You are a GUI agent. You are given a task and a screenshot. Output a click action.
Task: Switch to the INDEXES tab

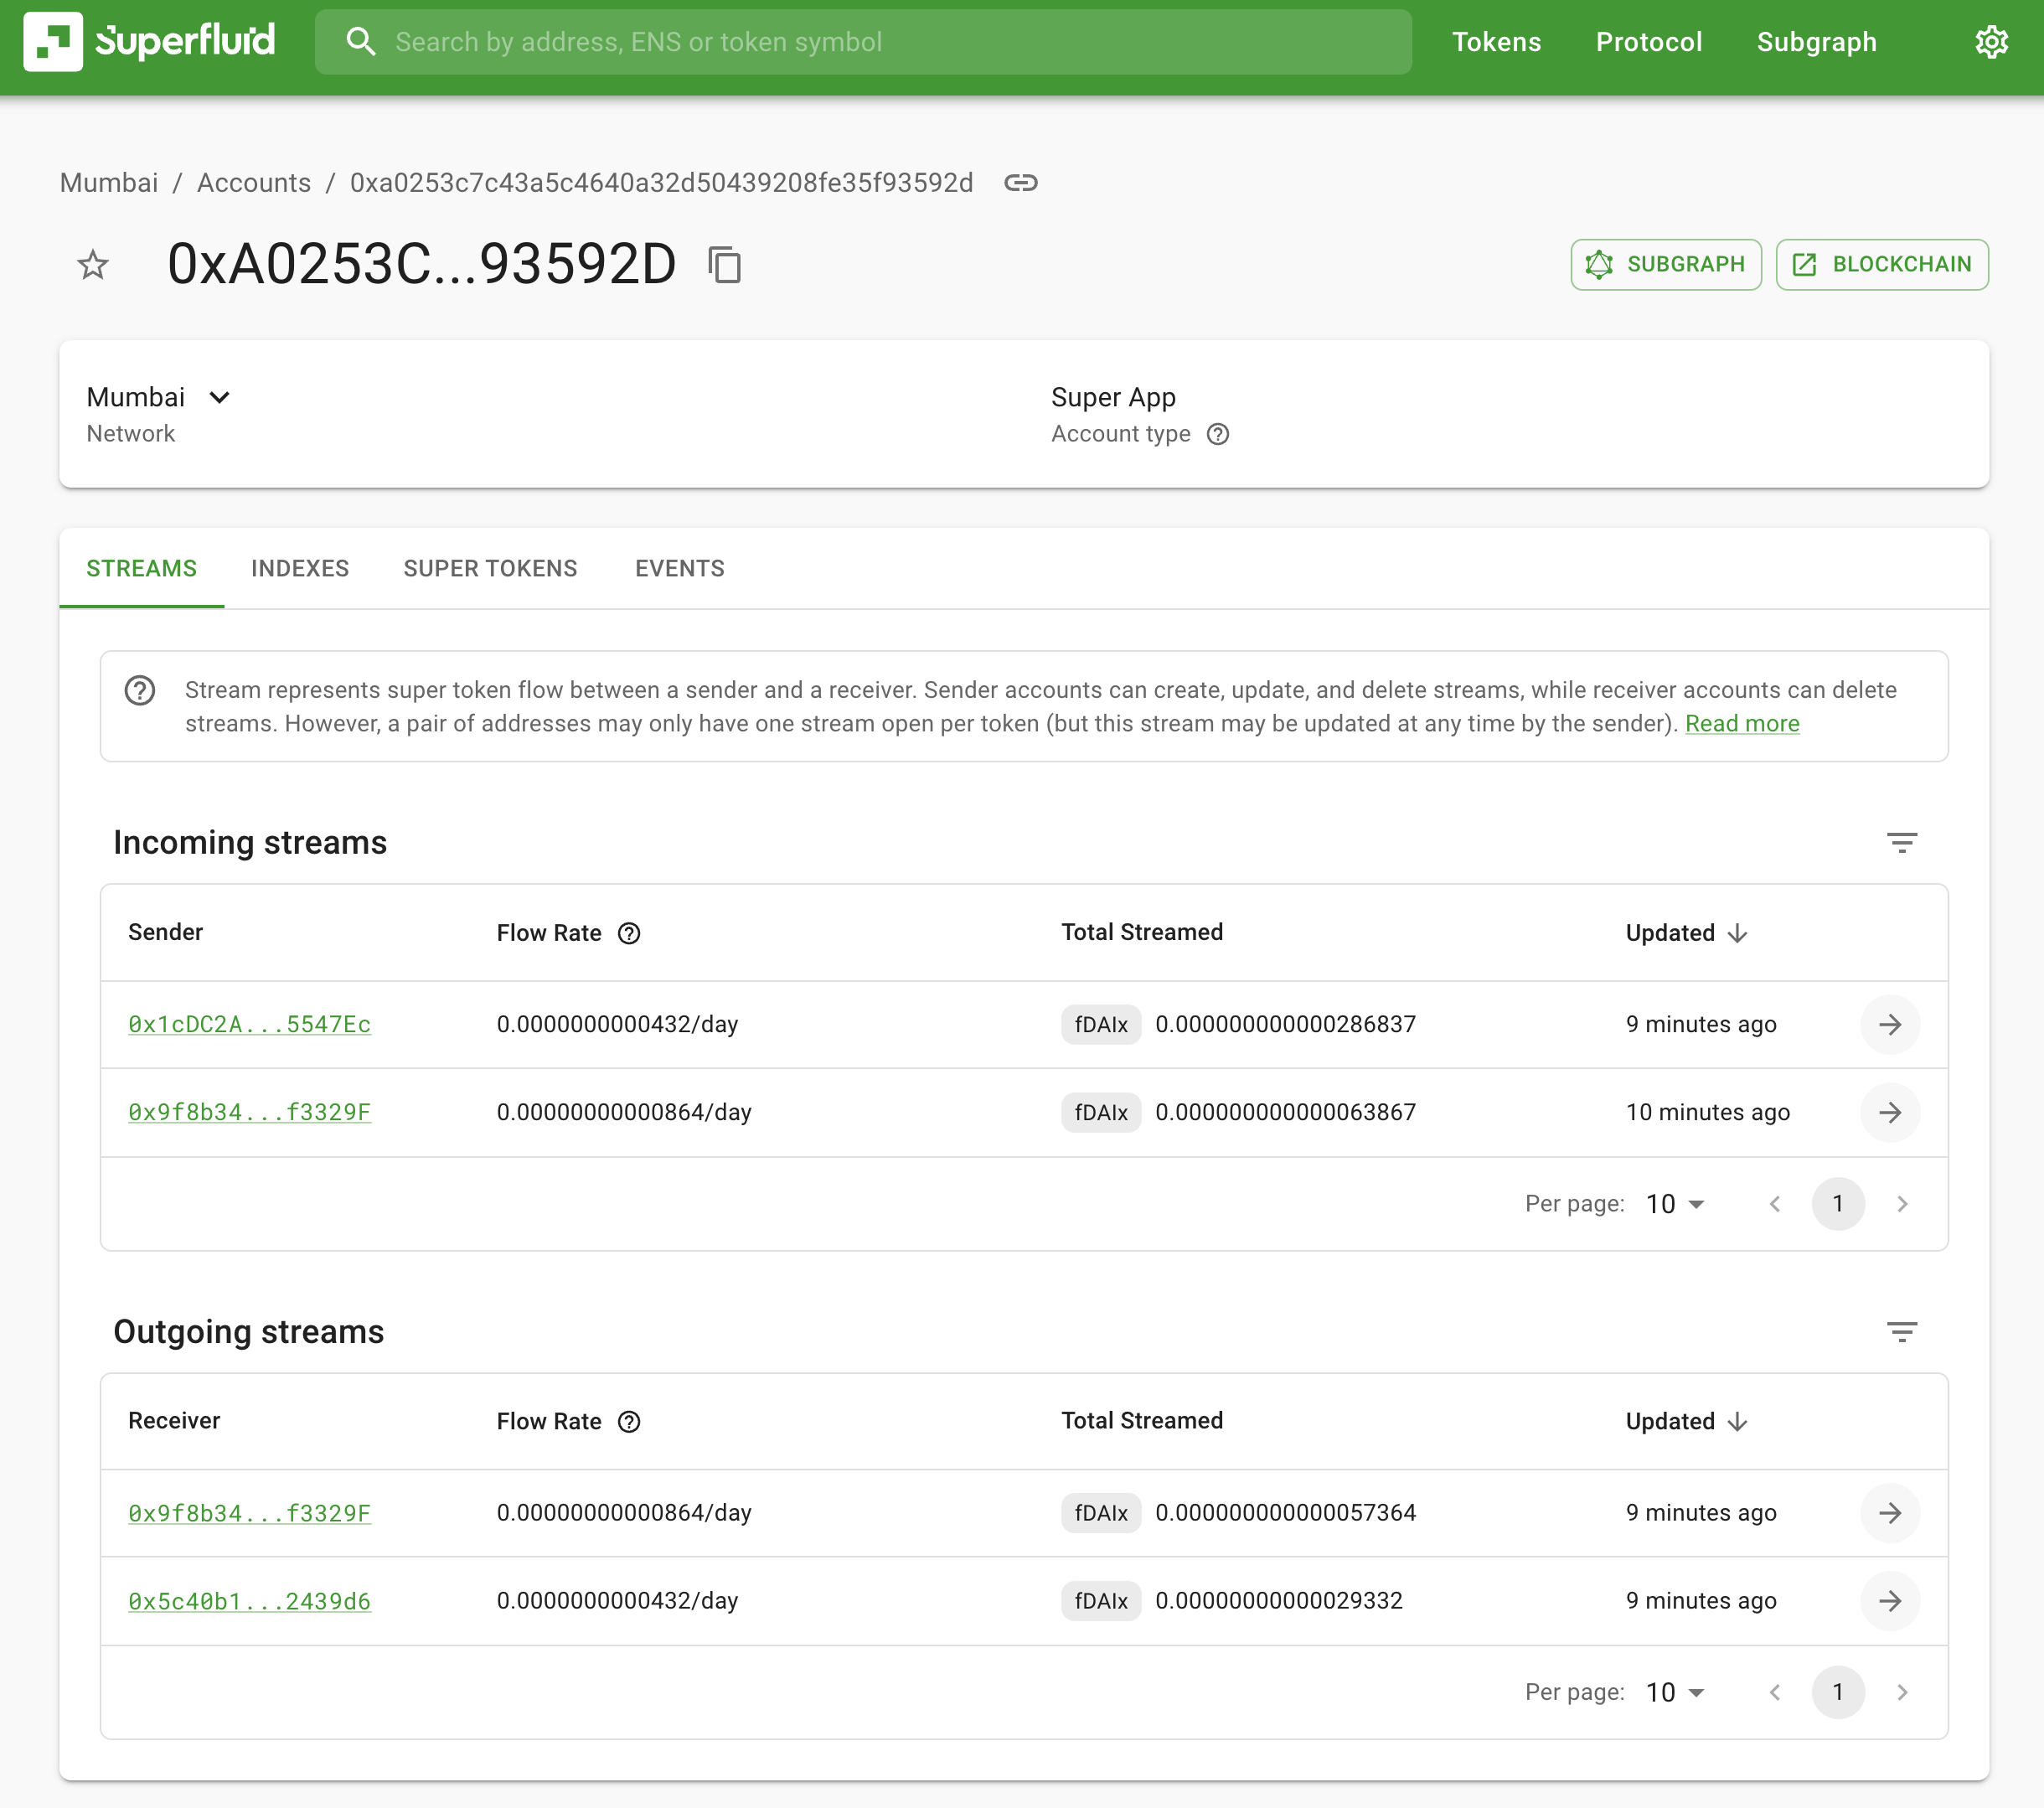coord(300,569)
